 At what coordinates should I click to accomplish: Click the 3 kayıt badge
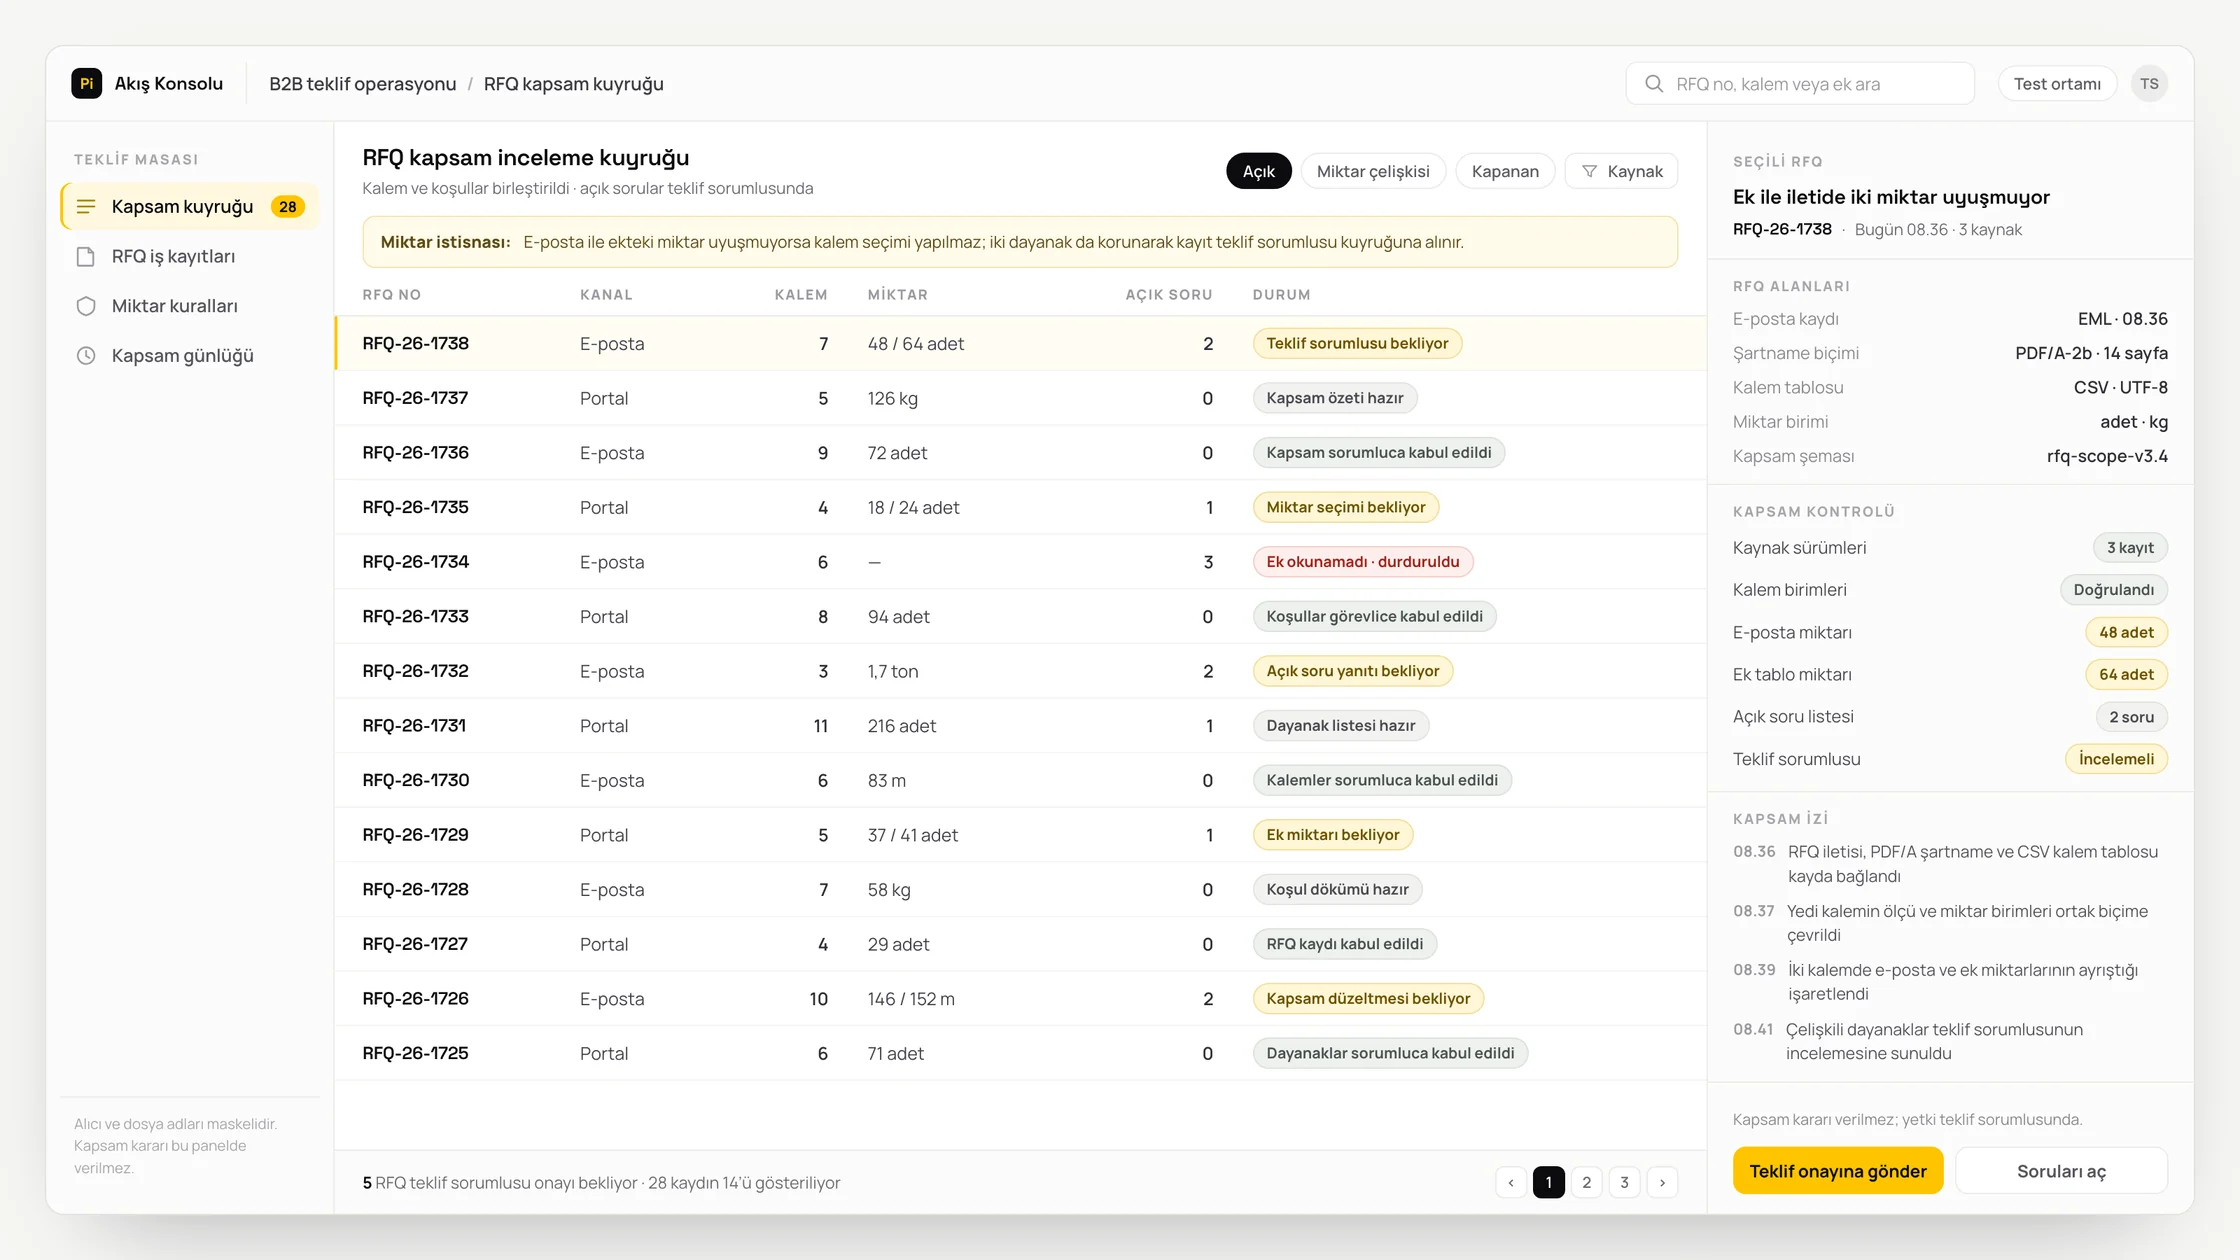2130,548
